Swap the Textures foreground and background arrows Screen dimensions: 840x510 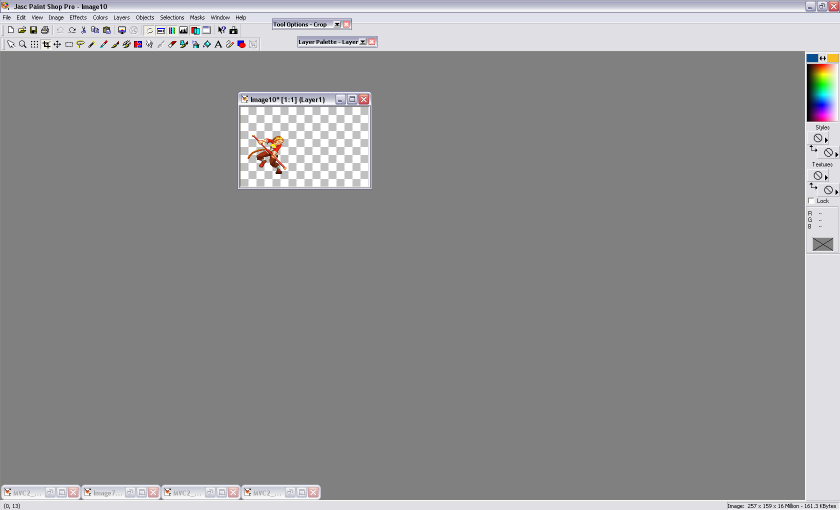(x=813, y=187)
